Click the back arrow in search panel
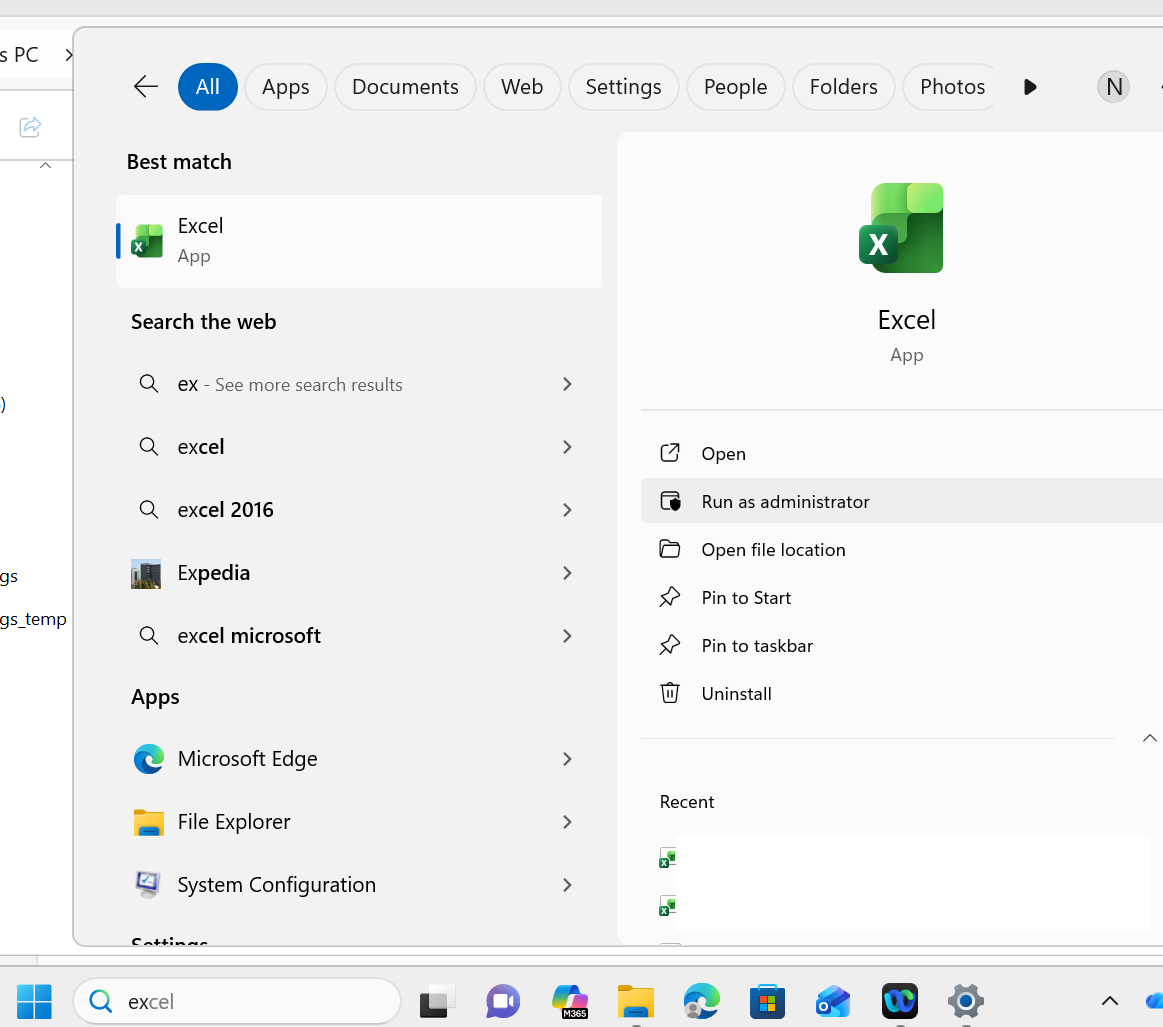Screen dimensions: 1163x1027 pyautogui.click(x=146, y=87)
